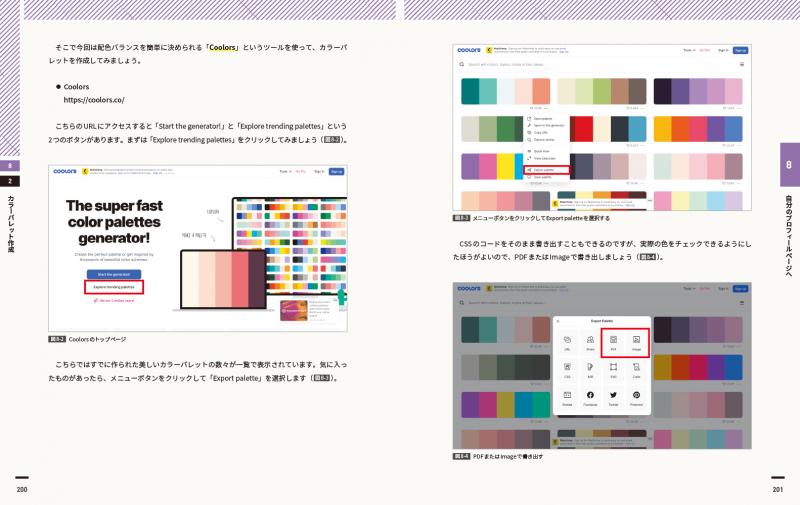
Task: Choose the SVG export icon
Action: [x=613, y=367]
